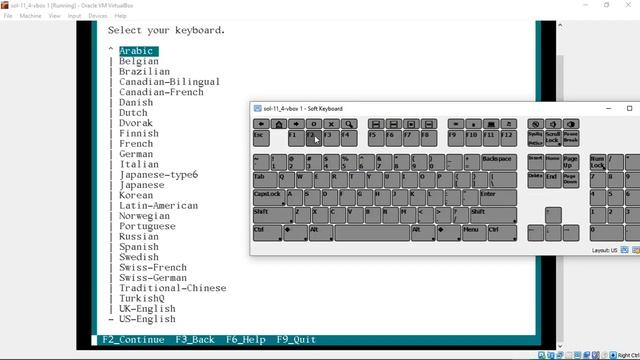Click the left arrow key on soft keyboard
The width and height of the screenshot is (640, 360).
[x=536, y=233]
